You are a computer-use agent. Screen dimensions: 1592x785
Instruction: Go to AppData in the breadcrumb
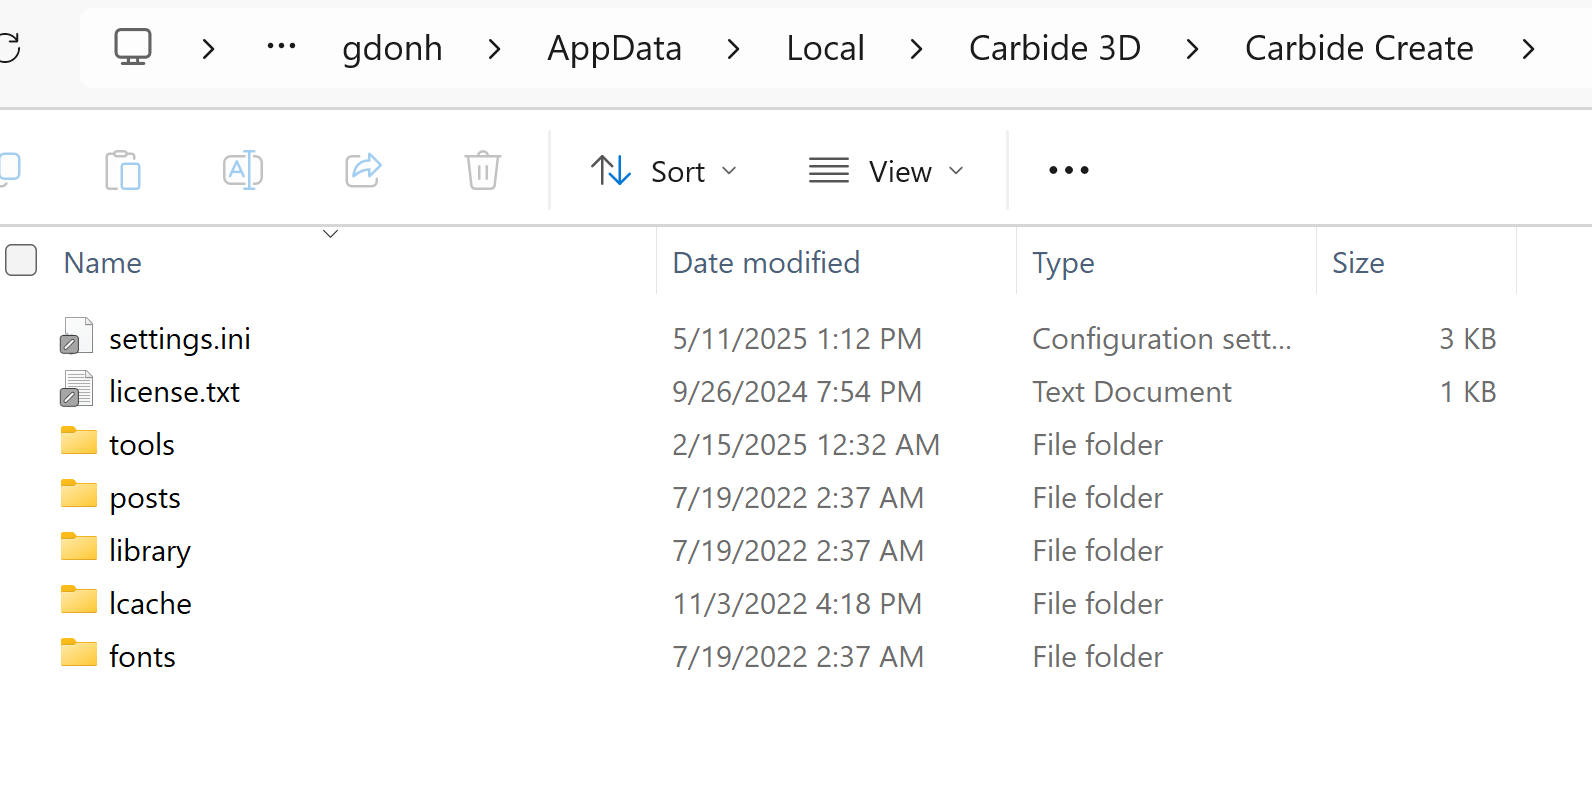[x=614, y=48]
